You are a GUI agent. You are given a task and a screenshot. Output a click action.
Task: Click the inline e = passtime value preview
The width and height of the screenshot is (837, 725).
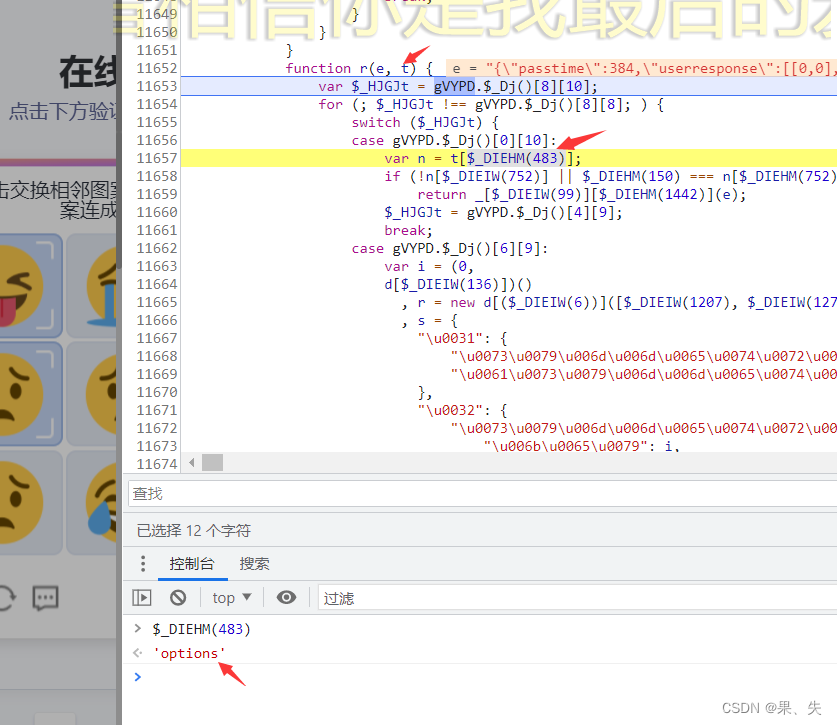click(x=642, y=68)
